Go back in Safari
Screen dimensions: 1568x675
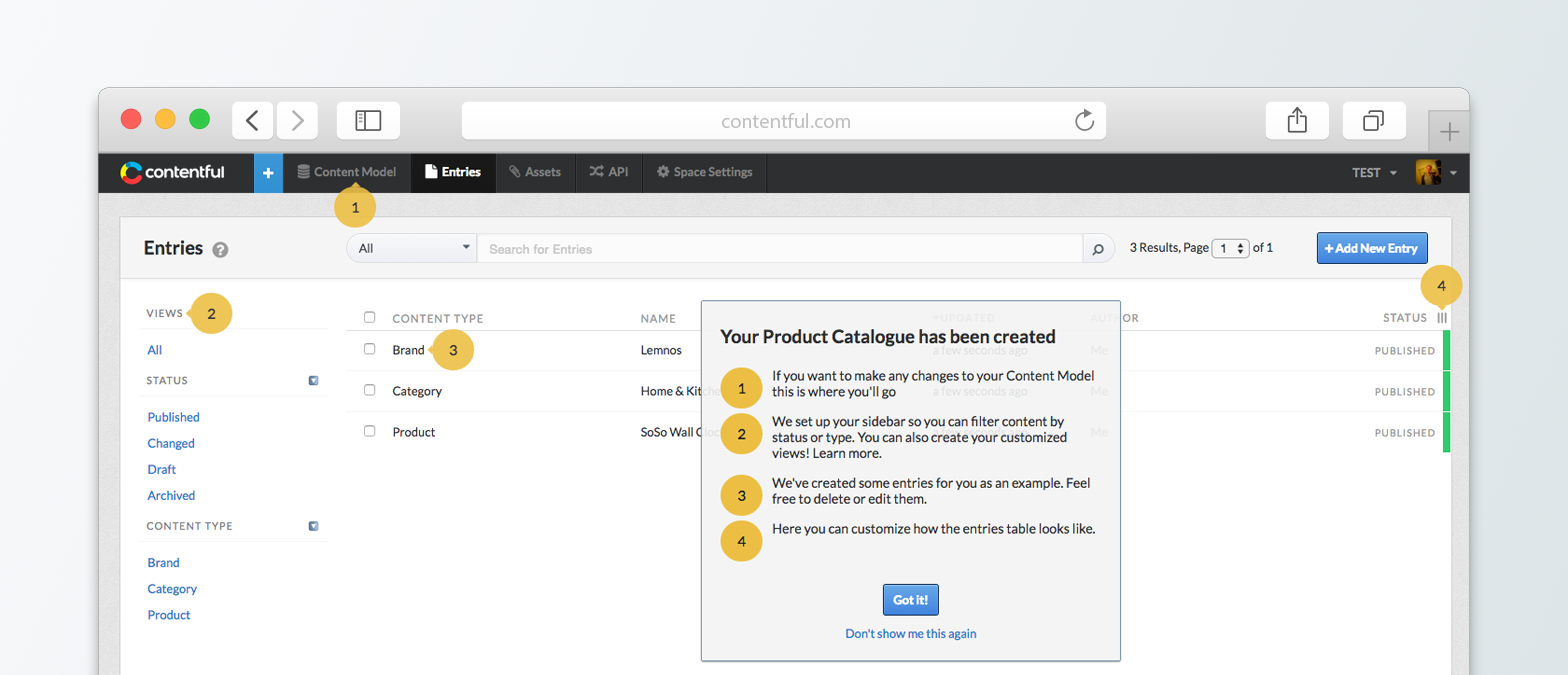click(253, 120)
